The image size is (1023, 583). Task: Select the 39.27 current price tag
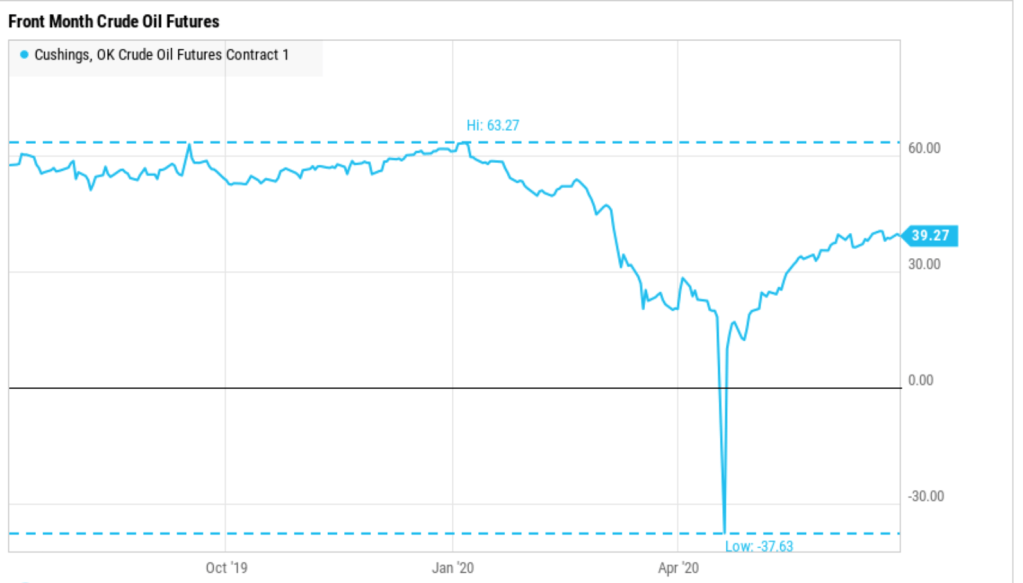[930, 236]
